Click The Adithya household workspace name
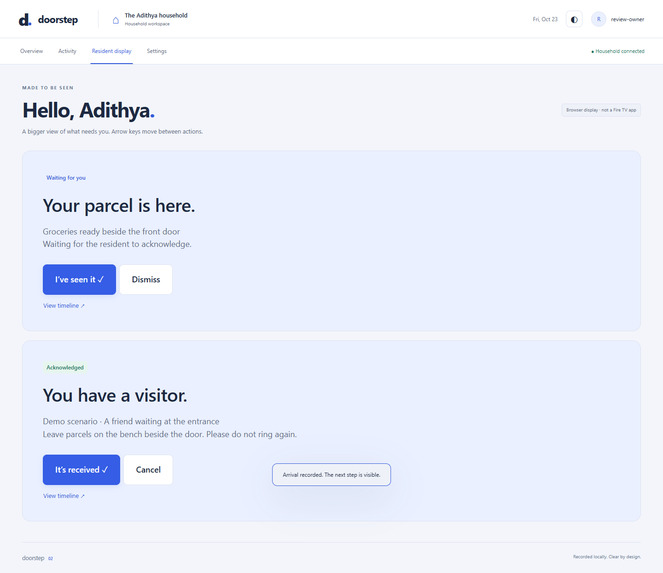 (x=156, y=16)
